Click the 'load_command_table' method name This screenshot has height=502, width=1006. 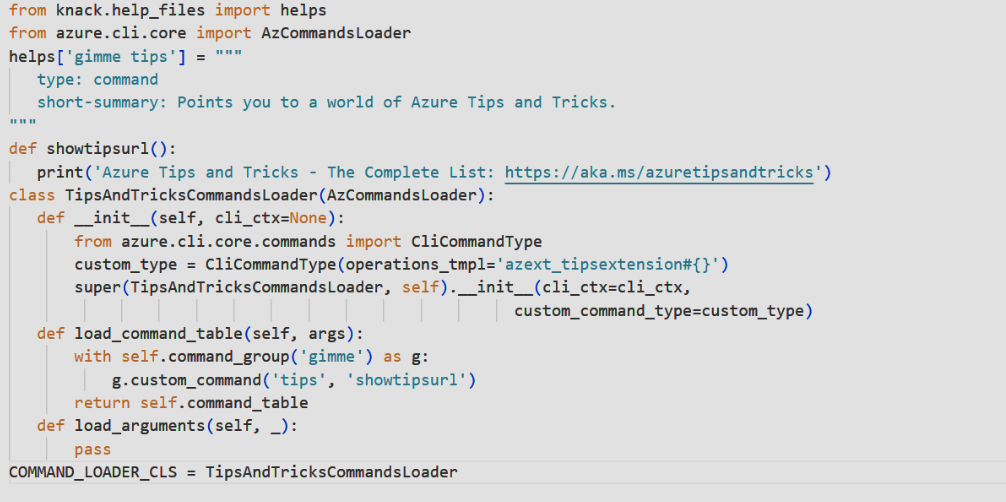(x=158, y=334)
